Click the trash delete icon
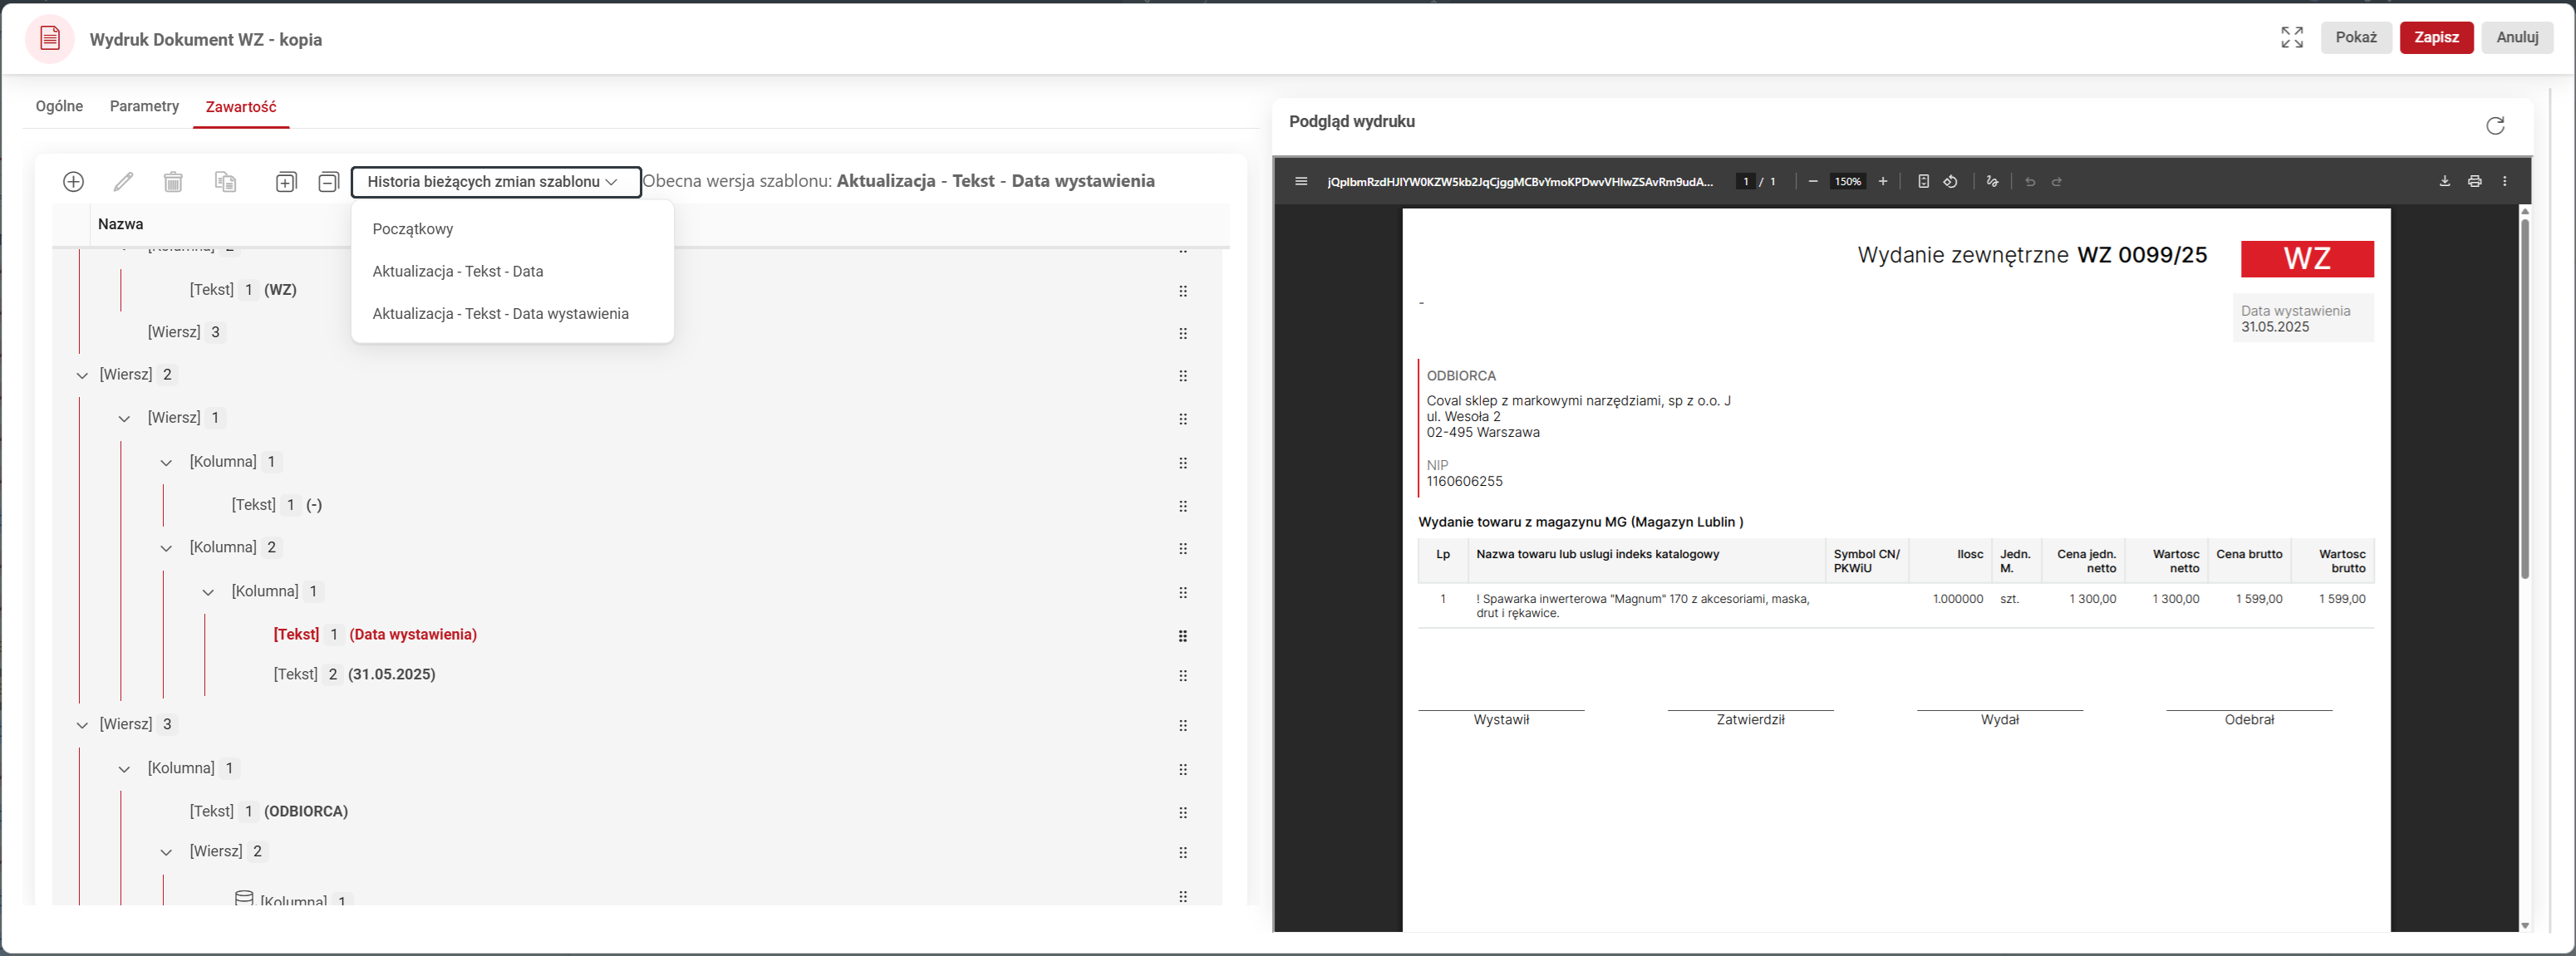The width and height of the screenshot is (2576, 956). 173,181
